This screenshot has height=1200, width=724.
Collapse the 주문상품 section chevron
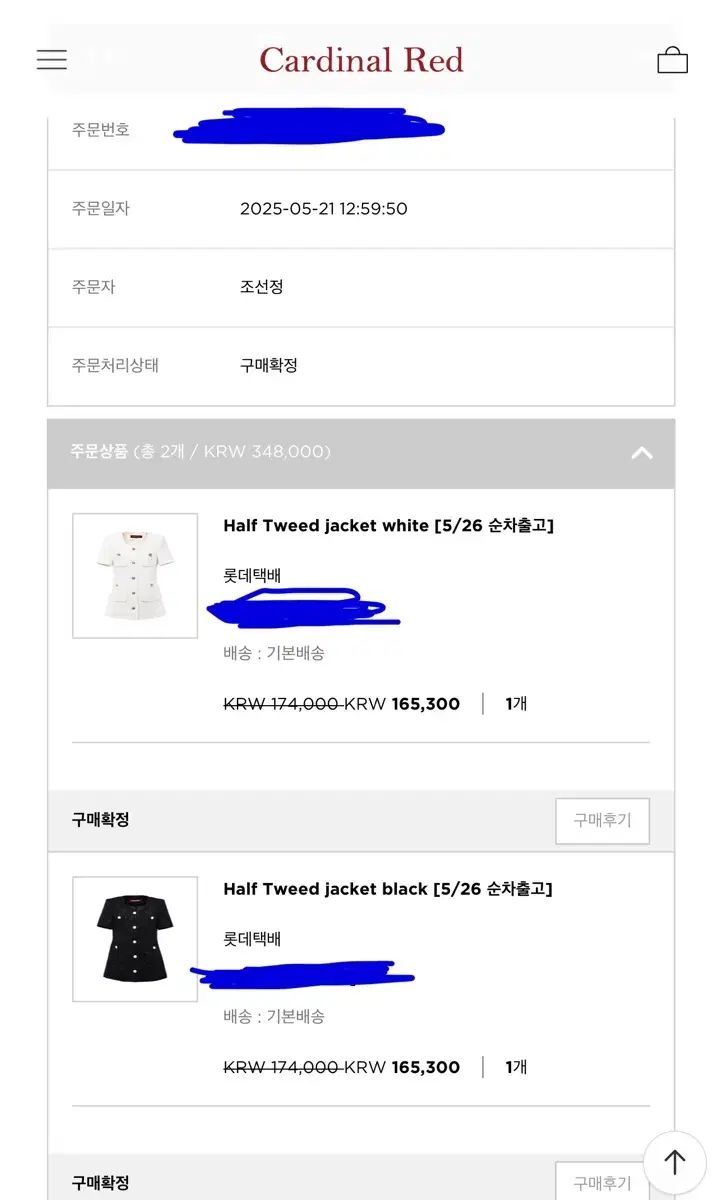tap(642, 452)
